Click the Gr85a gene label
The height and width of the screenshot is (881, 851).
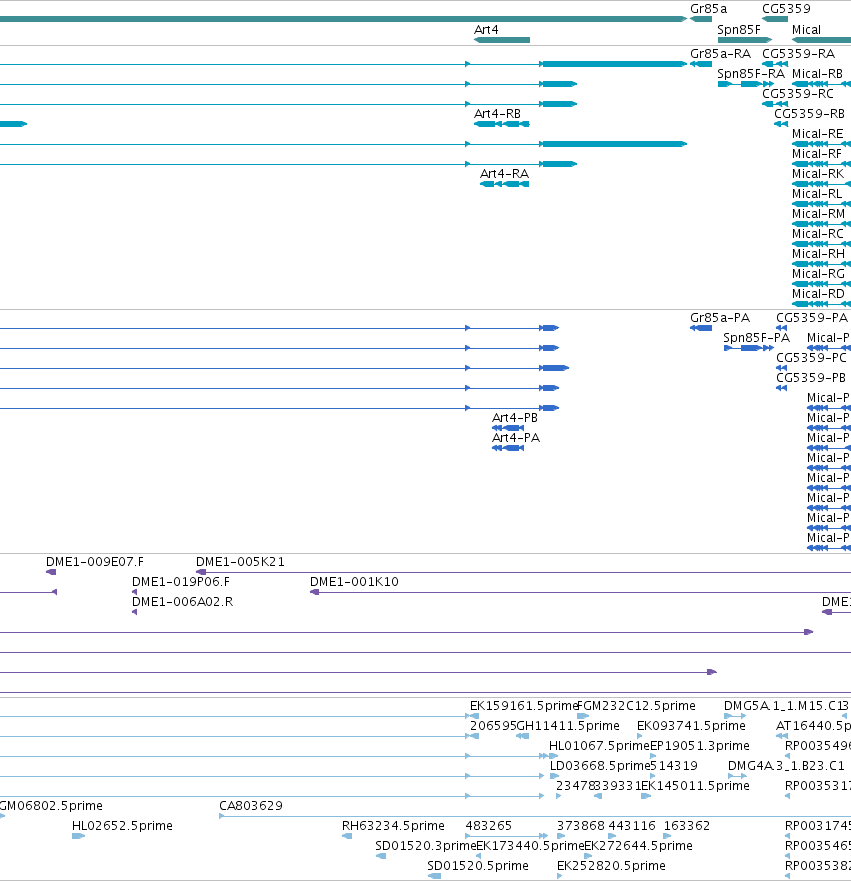pos(708,9)
